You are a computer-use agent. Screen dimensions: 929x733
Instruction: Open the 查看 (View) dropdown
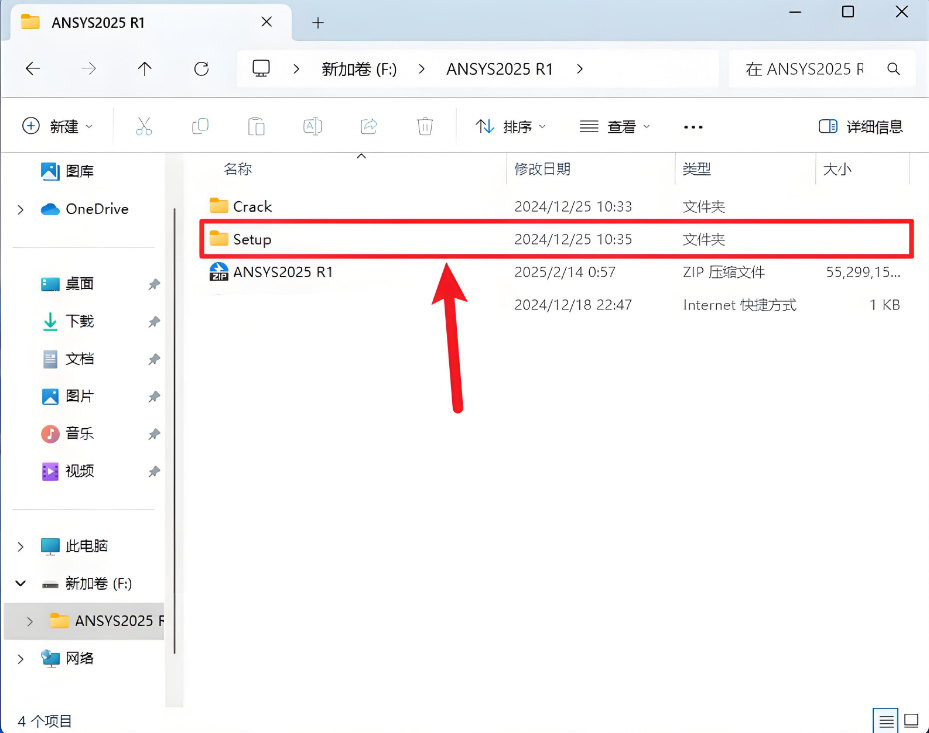[614, 126]
